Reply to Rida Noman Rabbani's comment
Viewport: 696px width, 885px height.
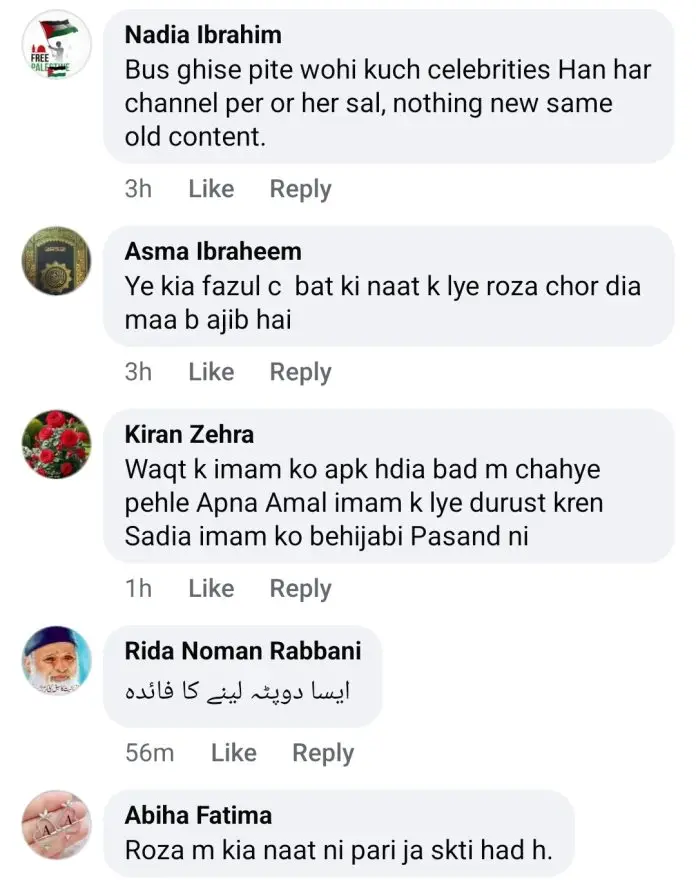pos(323,753)
